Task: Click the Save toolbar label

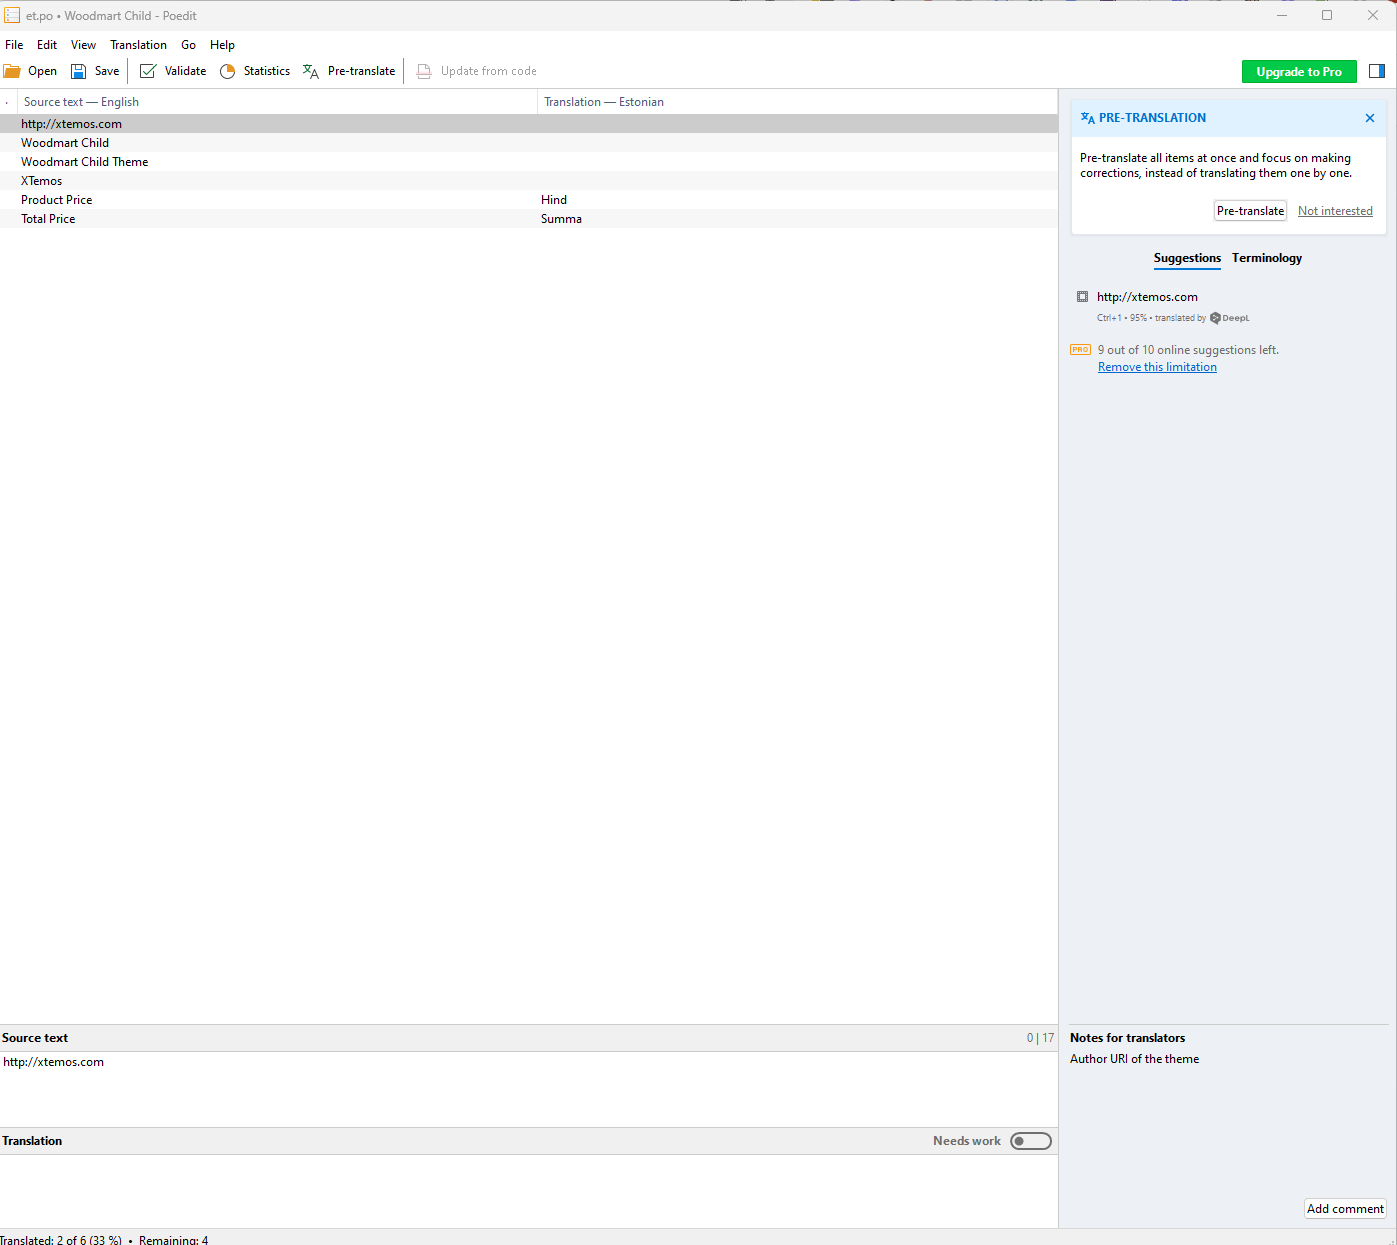Action: click(x=107, y=71)
